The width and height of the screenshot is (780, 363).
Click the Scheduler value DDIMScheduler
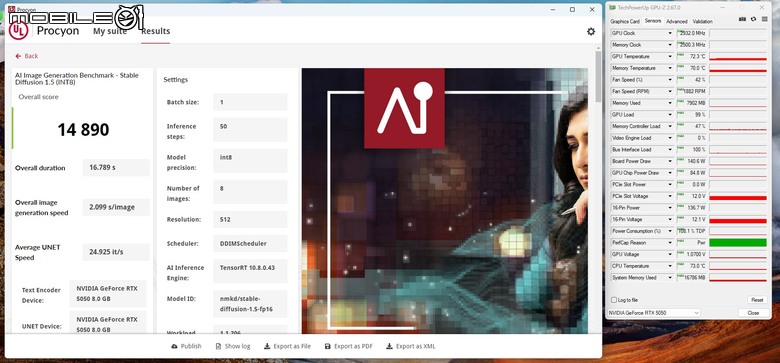point(250,244)
